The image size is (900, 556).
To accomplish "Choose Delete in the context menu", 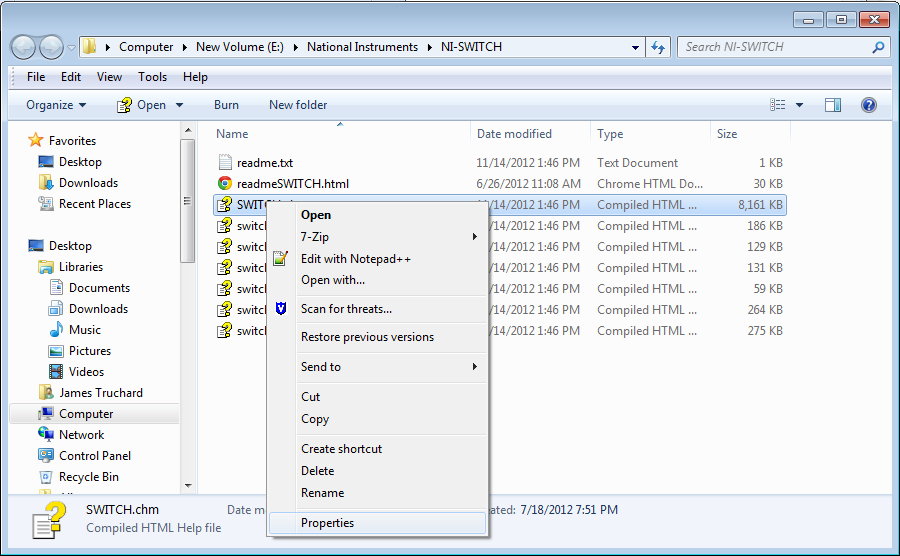I will (317, 471).
